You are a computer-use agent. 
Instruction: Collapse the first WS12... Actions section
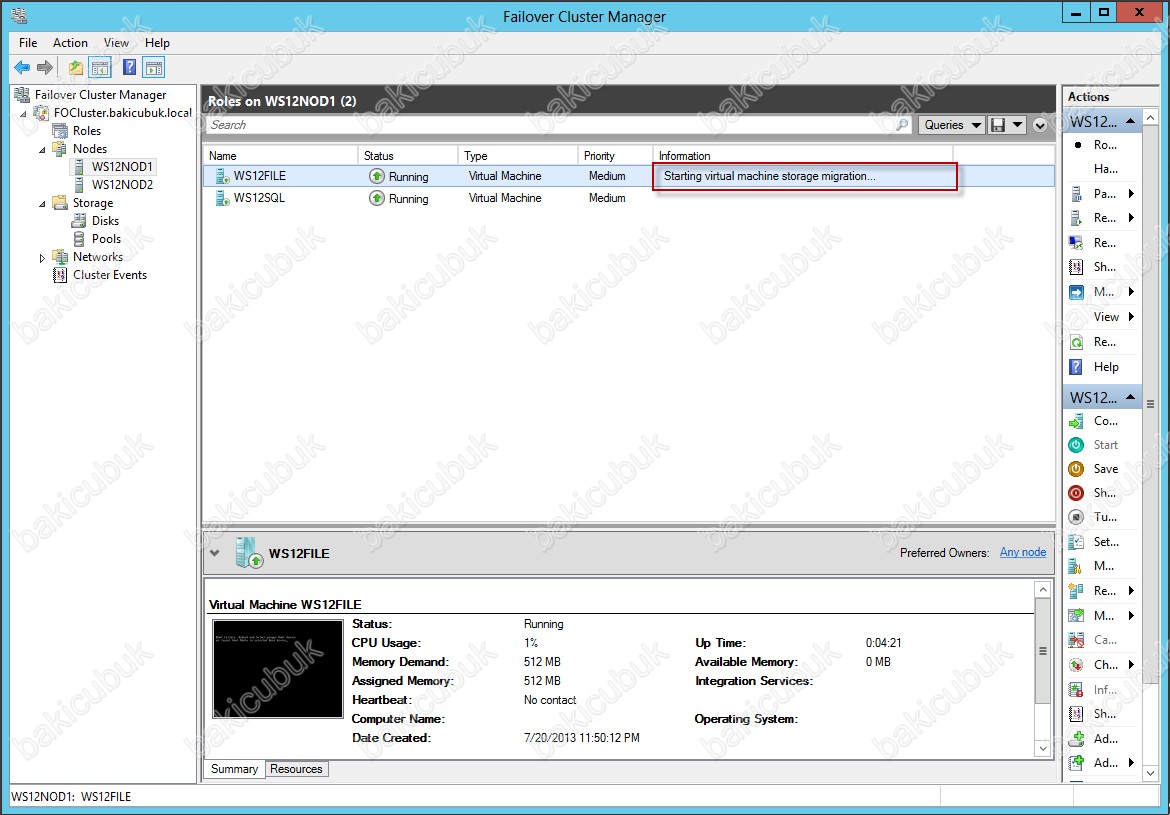(1131, 121)
